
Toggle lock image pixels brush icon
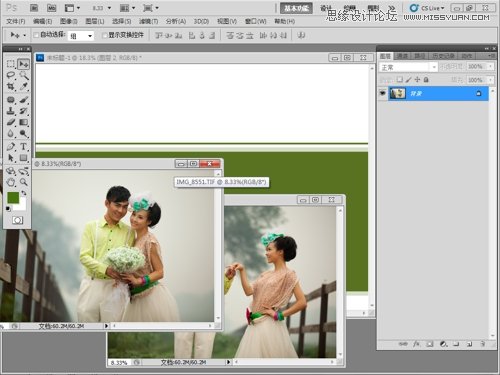pyautogui.click(x=408, y=80)
